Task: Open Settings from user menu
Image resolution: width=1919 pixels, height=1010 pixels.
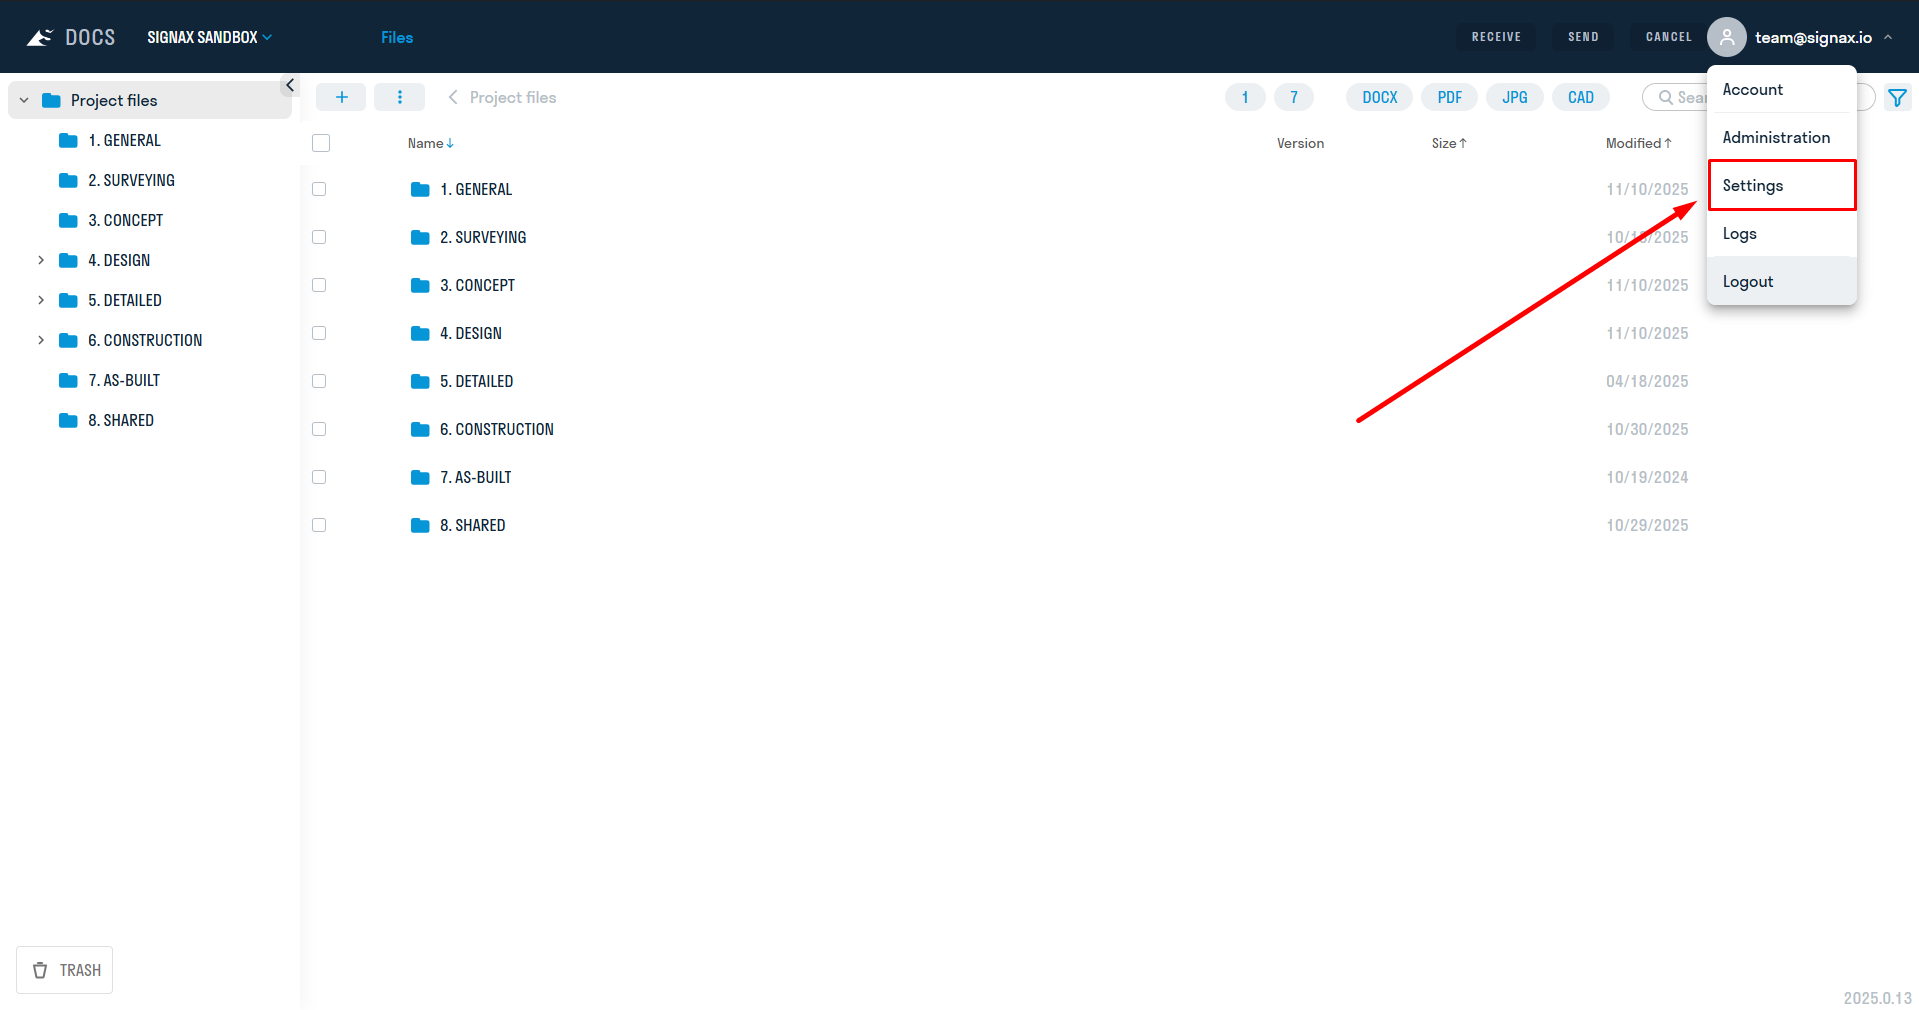Action: click(1782, 185)
